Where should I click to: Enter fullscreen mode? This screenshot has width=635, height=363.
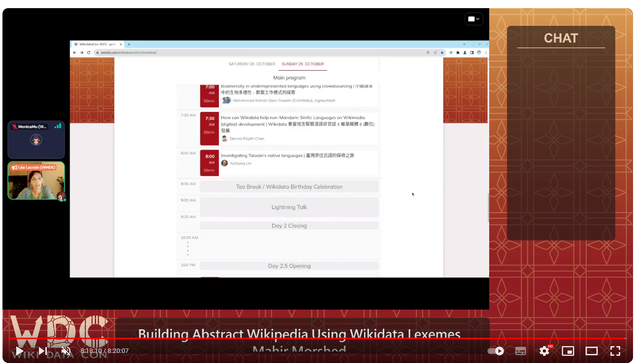pos(615,351)
